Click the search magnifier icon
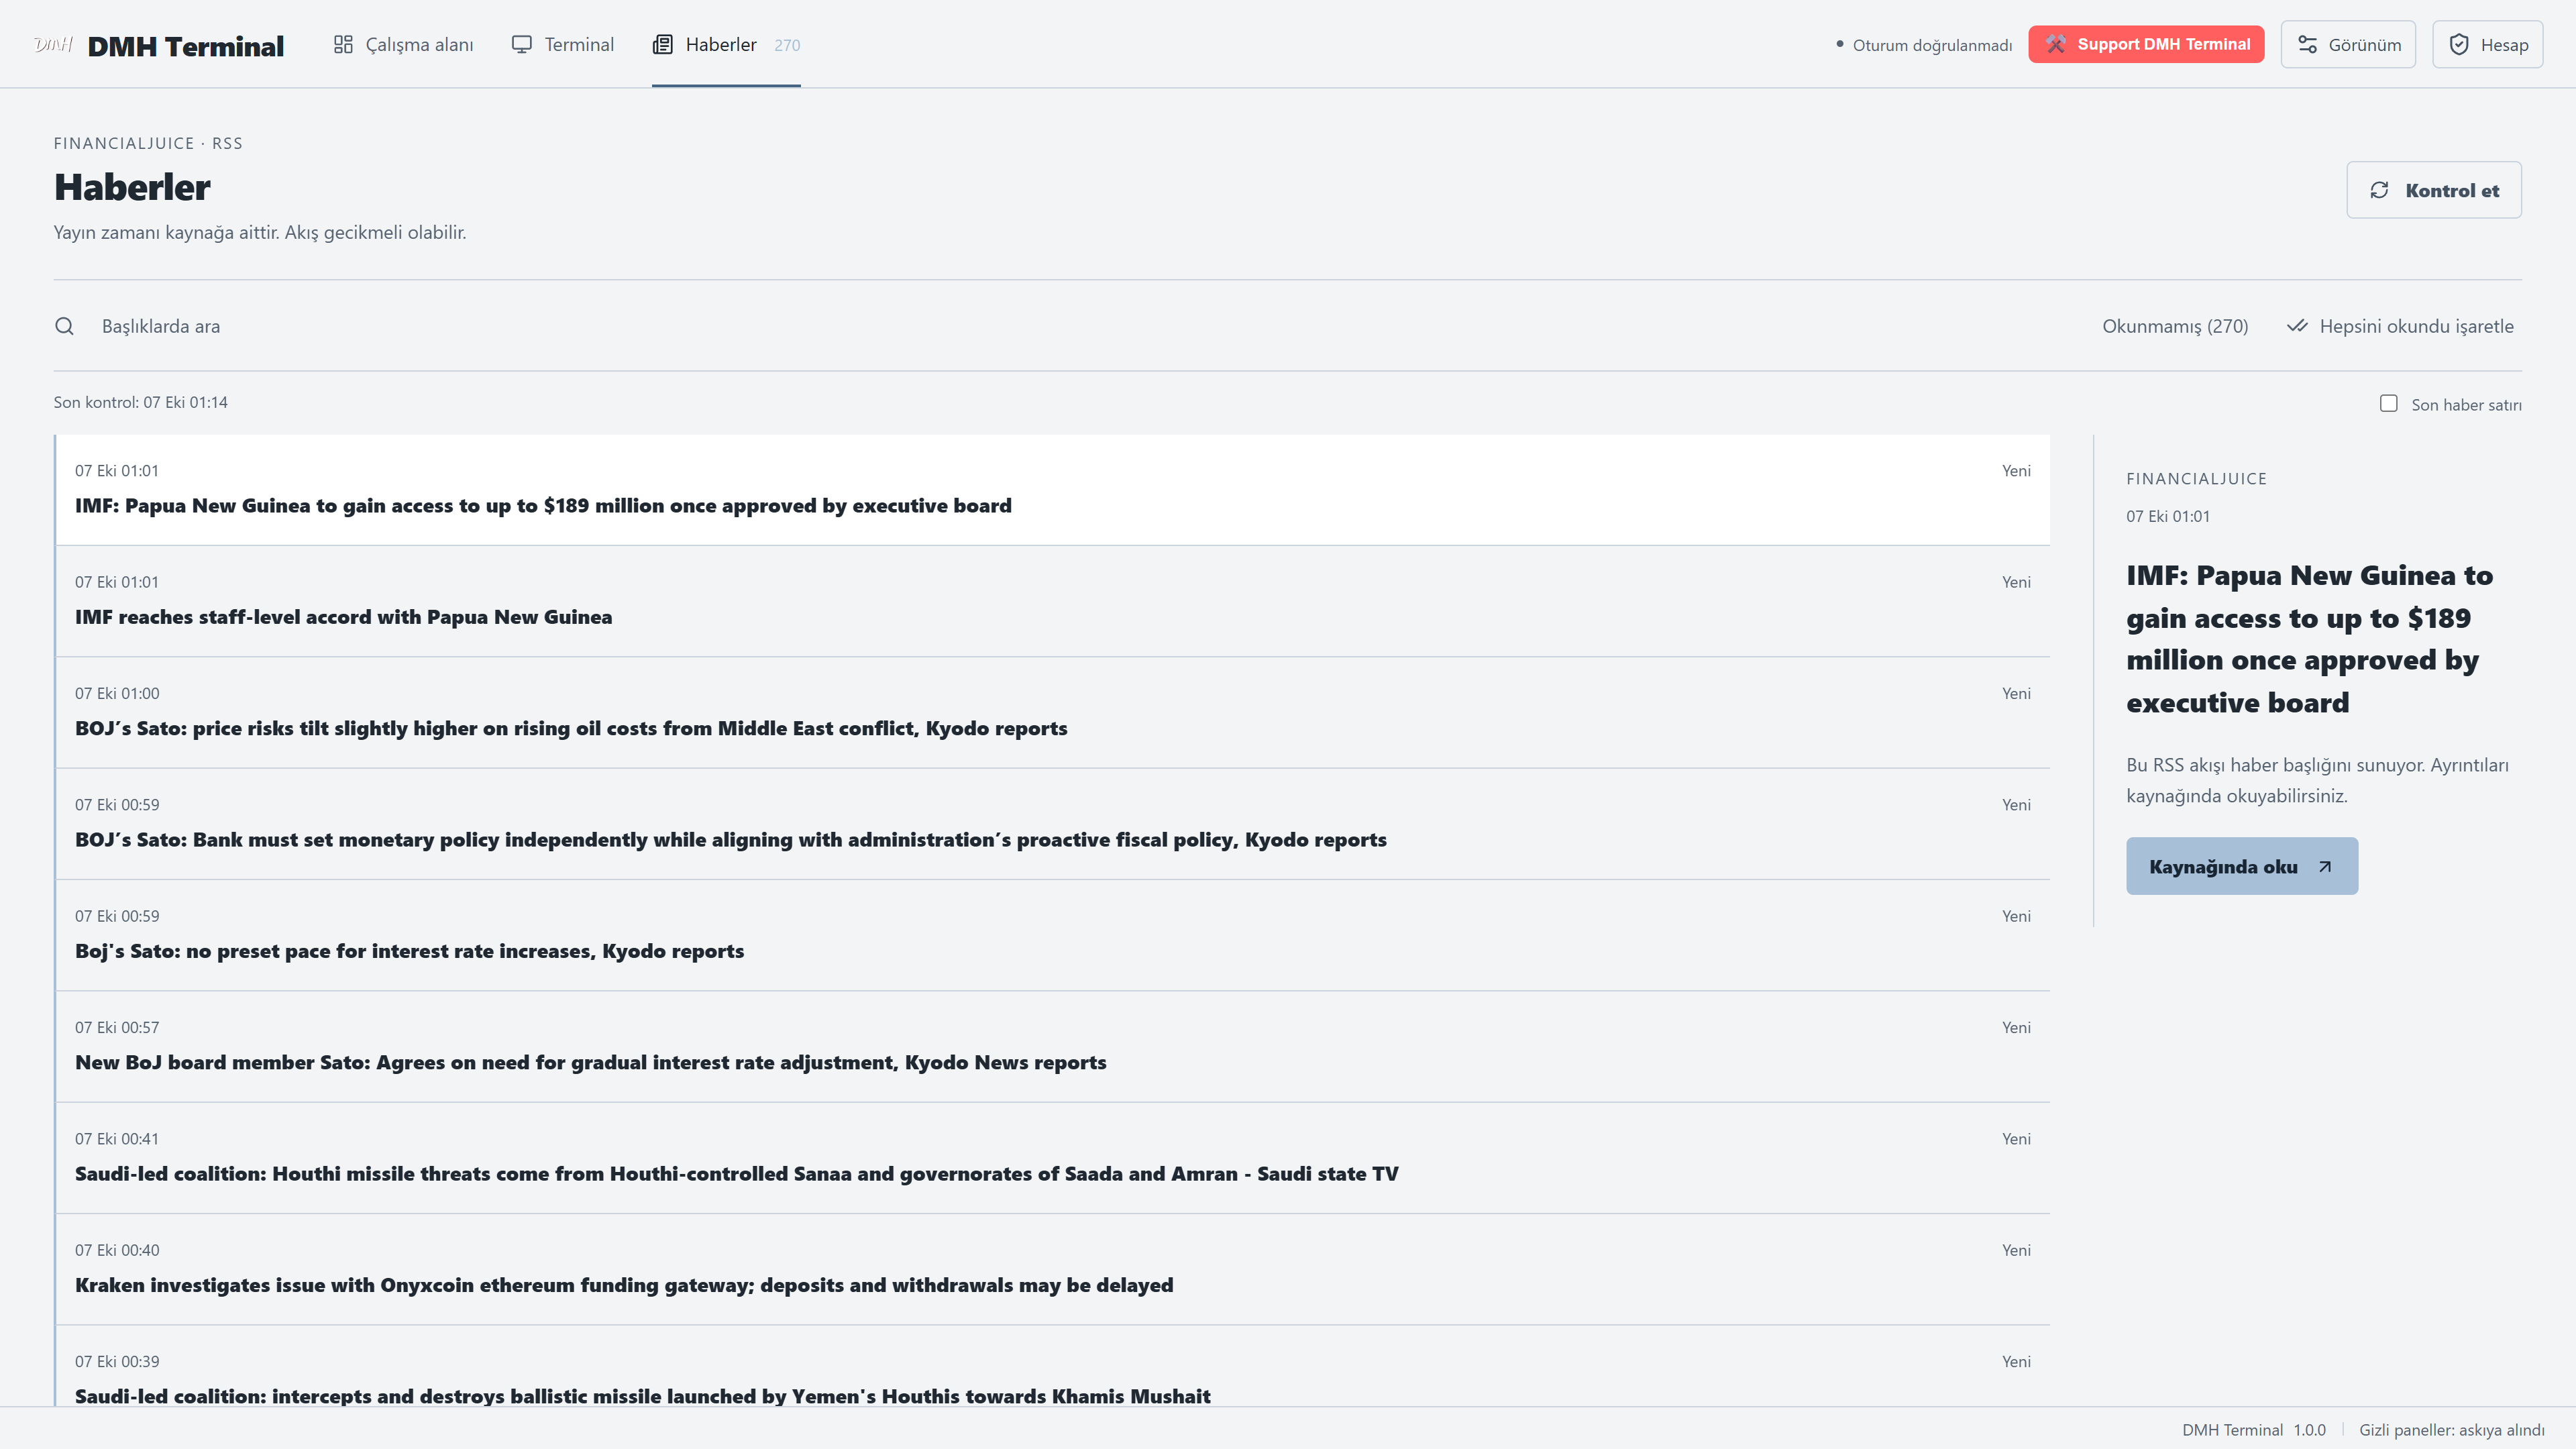 coord(64,326)
